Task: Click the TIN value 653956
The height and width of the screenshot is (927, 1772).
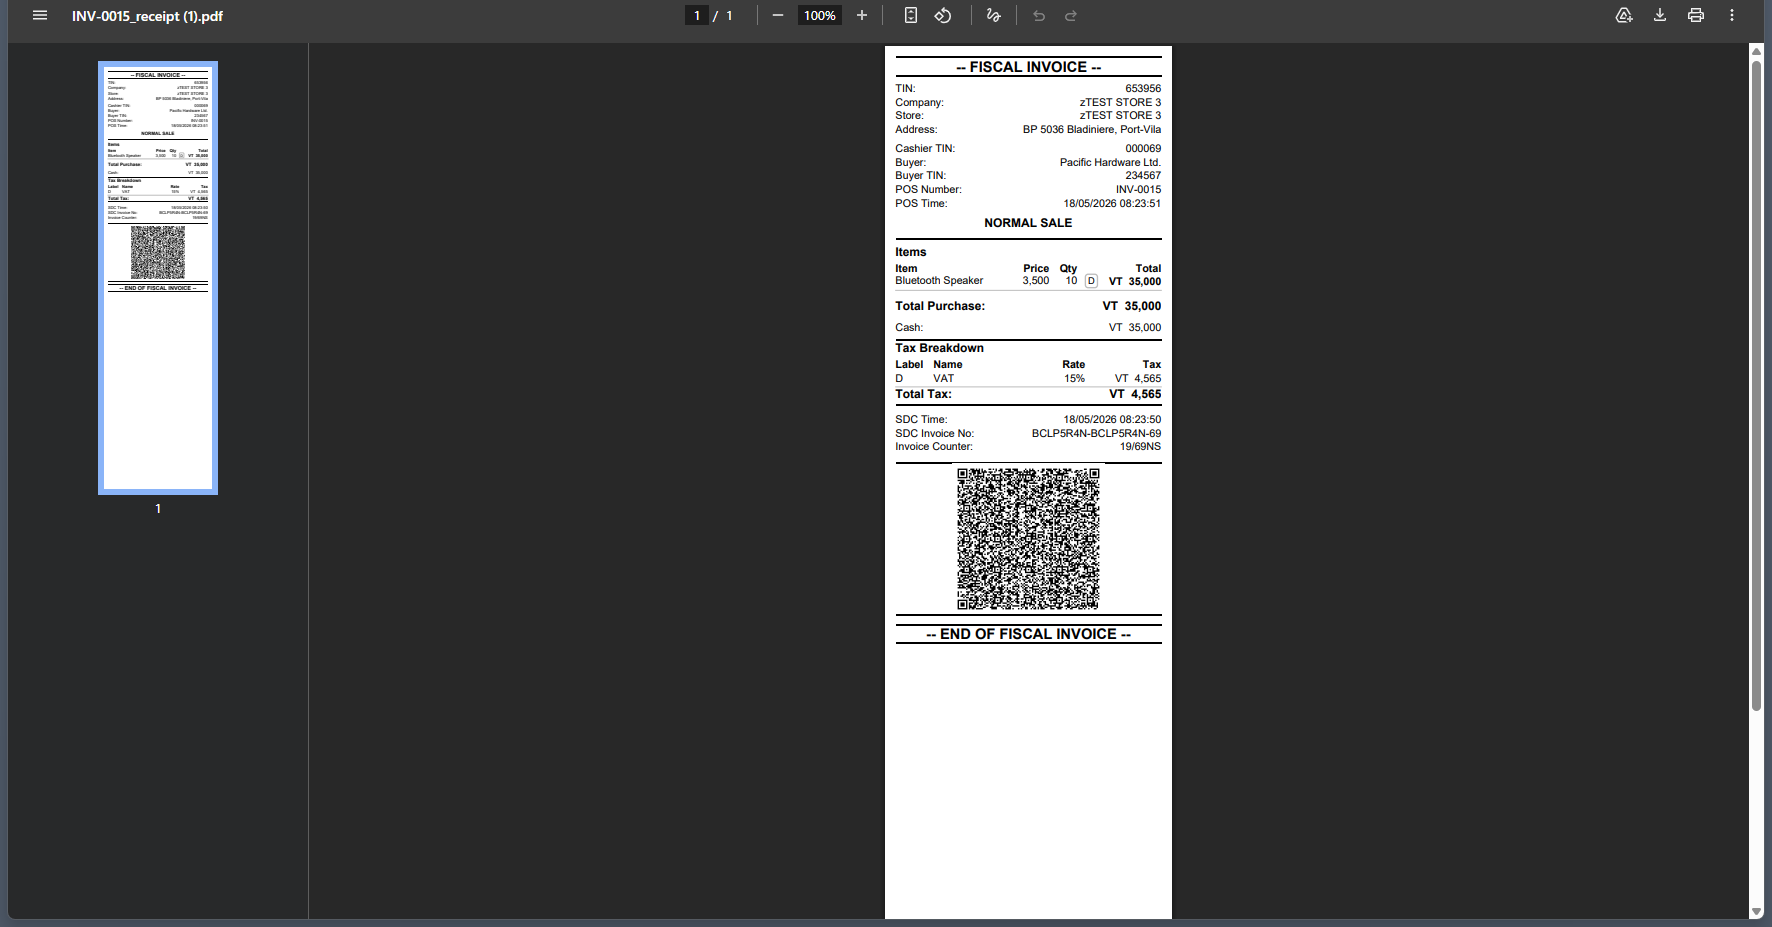Action: [x=1143, y=88]
